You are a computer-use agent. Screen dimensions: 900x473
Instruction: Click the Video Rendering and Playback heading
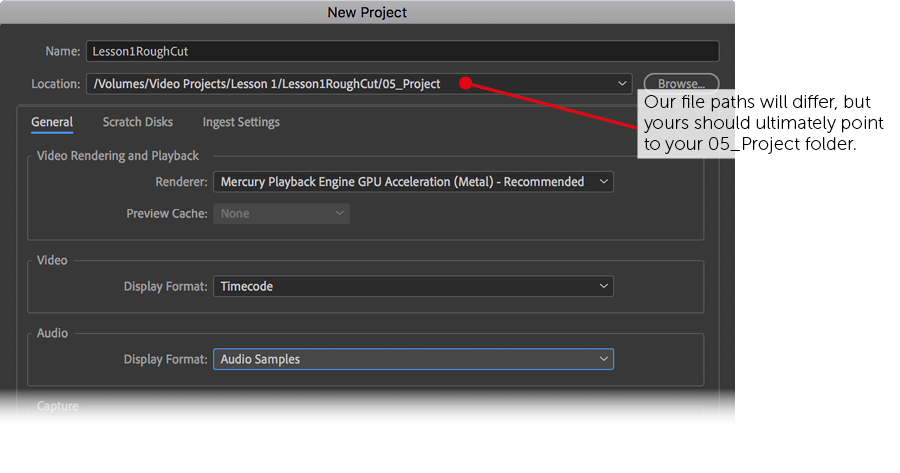pyautogui.click(x=118, y=156)
